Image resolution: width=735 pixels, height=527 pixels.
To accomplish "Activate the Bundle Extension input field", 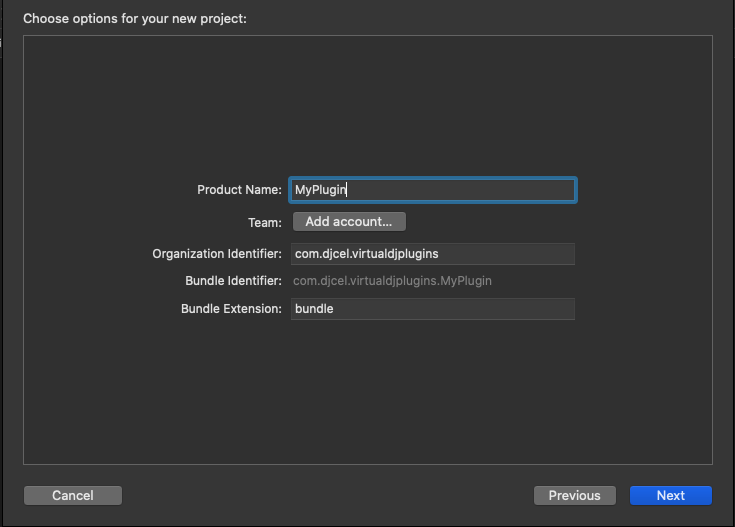I will click(433, 309).
